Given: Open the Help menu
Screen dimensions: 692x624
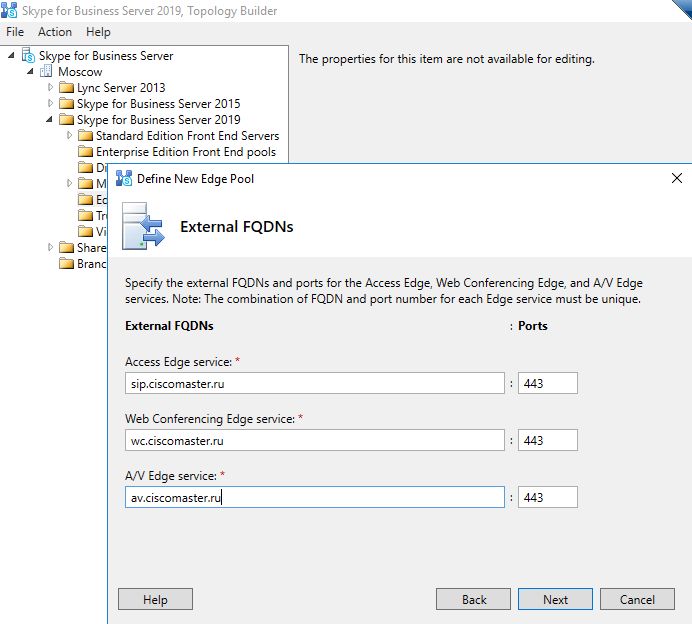Looking at the screenshot, I should 98,32.
